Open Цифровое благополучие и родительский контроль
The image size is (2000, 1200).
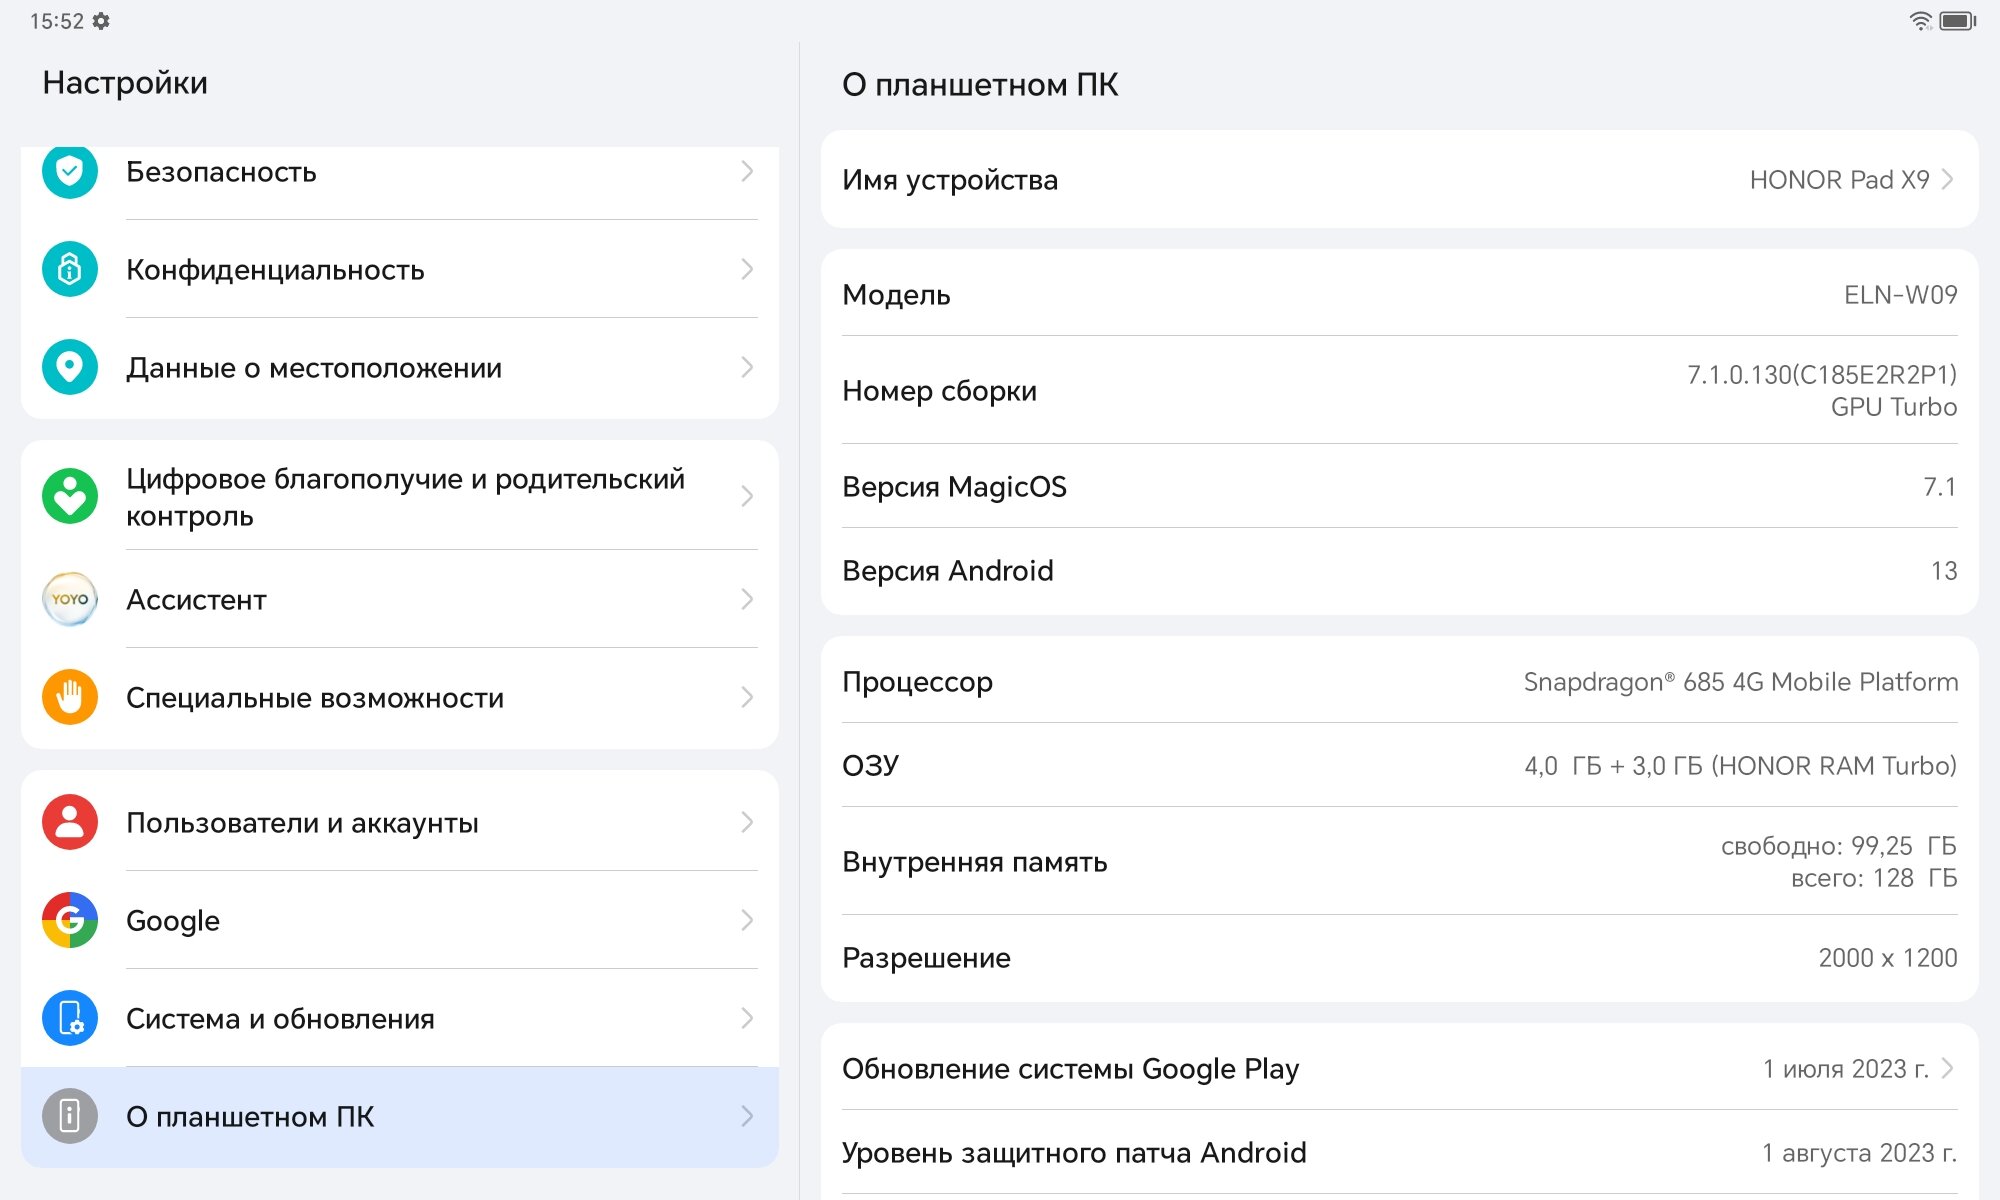tap(400, 496)
